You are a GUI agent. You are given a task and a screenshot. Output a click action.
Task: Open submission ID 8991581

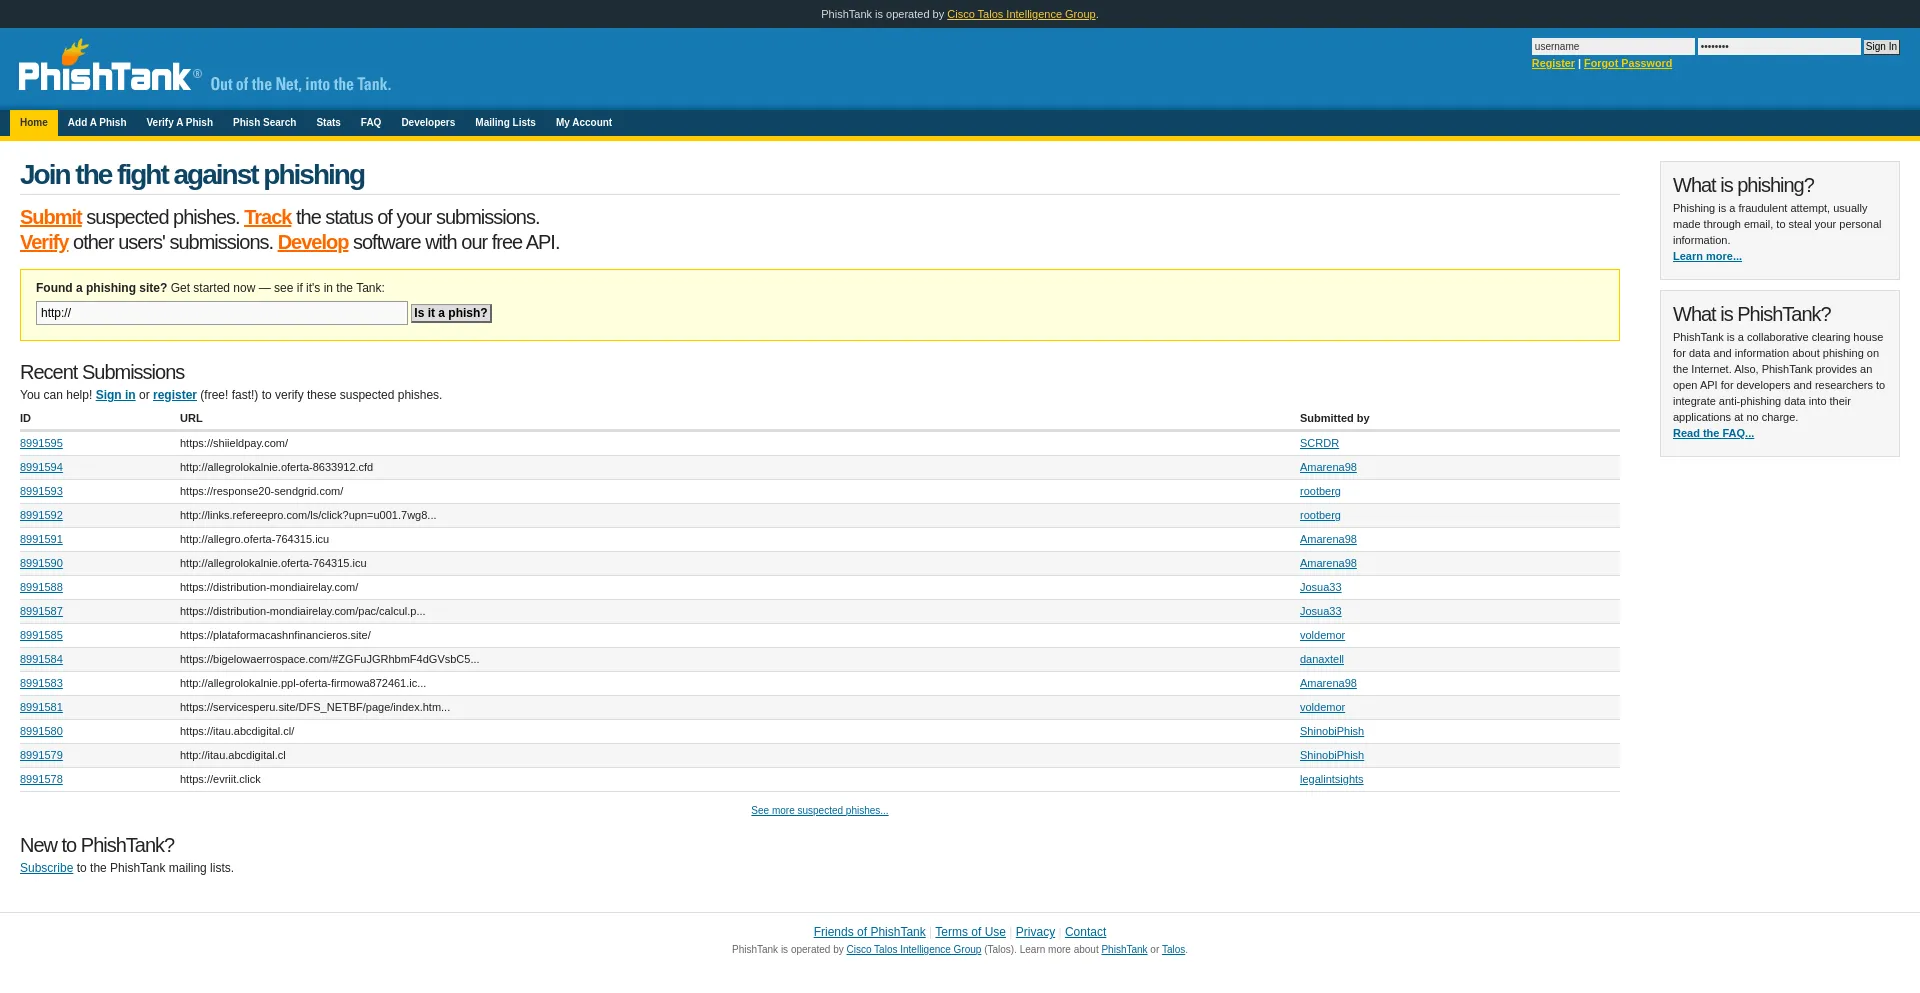41,707
